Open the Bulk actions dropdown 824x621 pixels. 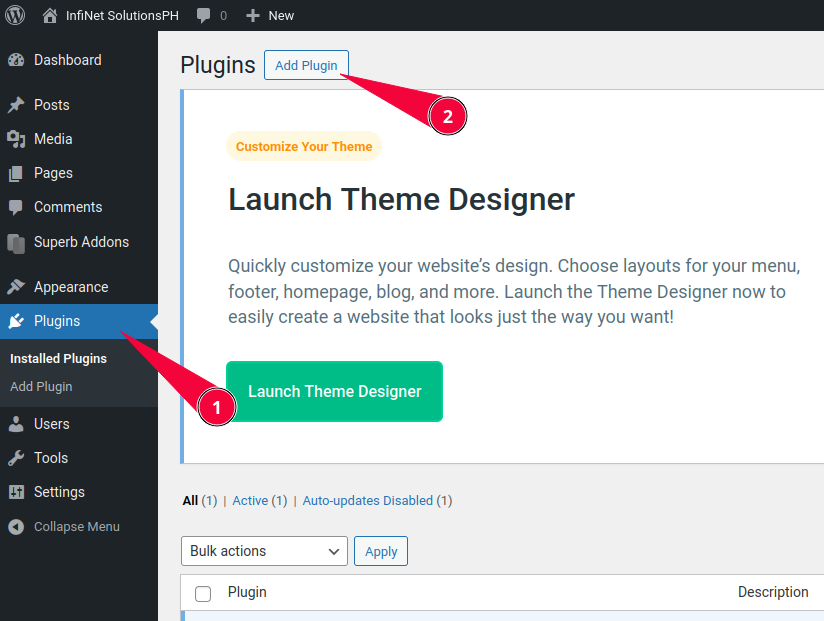(264, 551)
